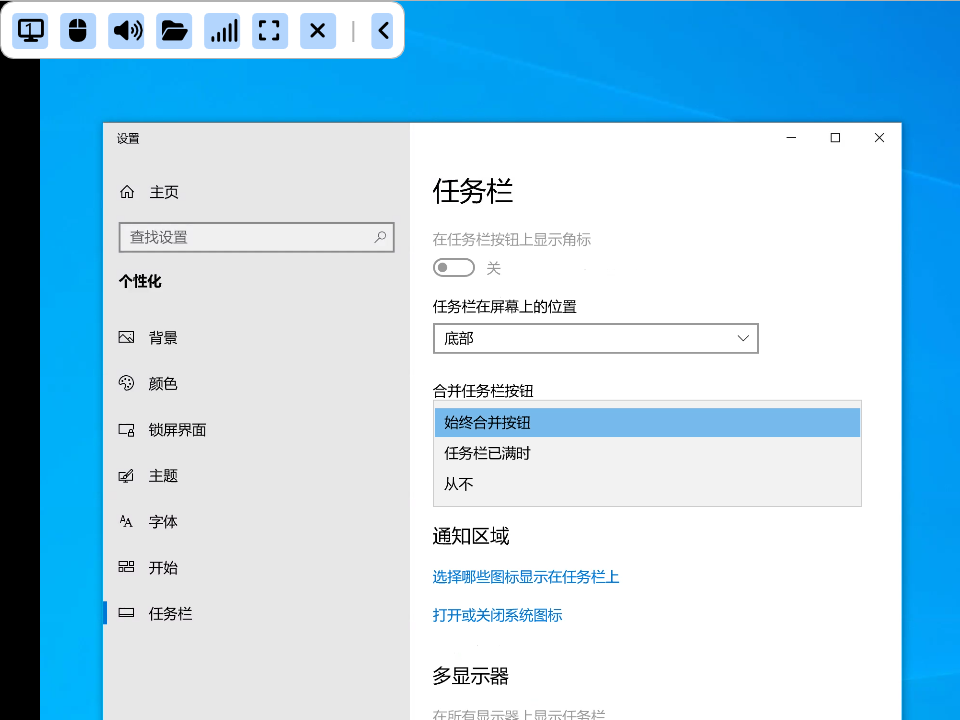
Task: Close the 设置 window
Action: pos(879,138)
